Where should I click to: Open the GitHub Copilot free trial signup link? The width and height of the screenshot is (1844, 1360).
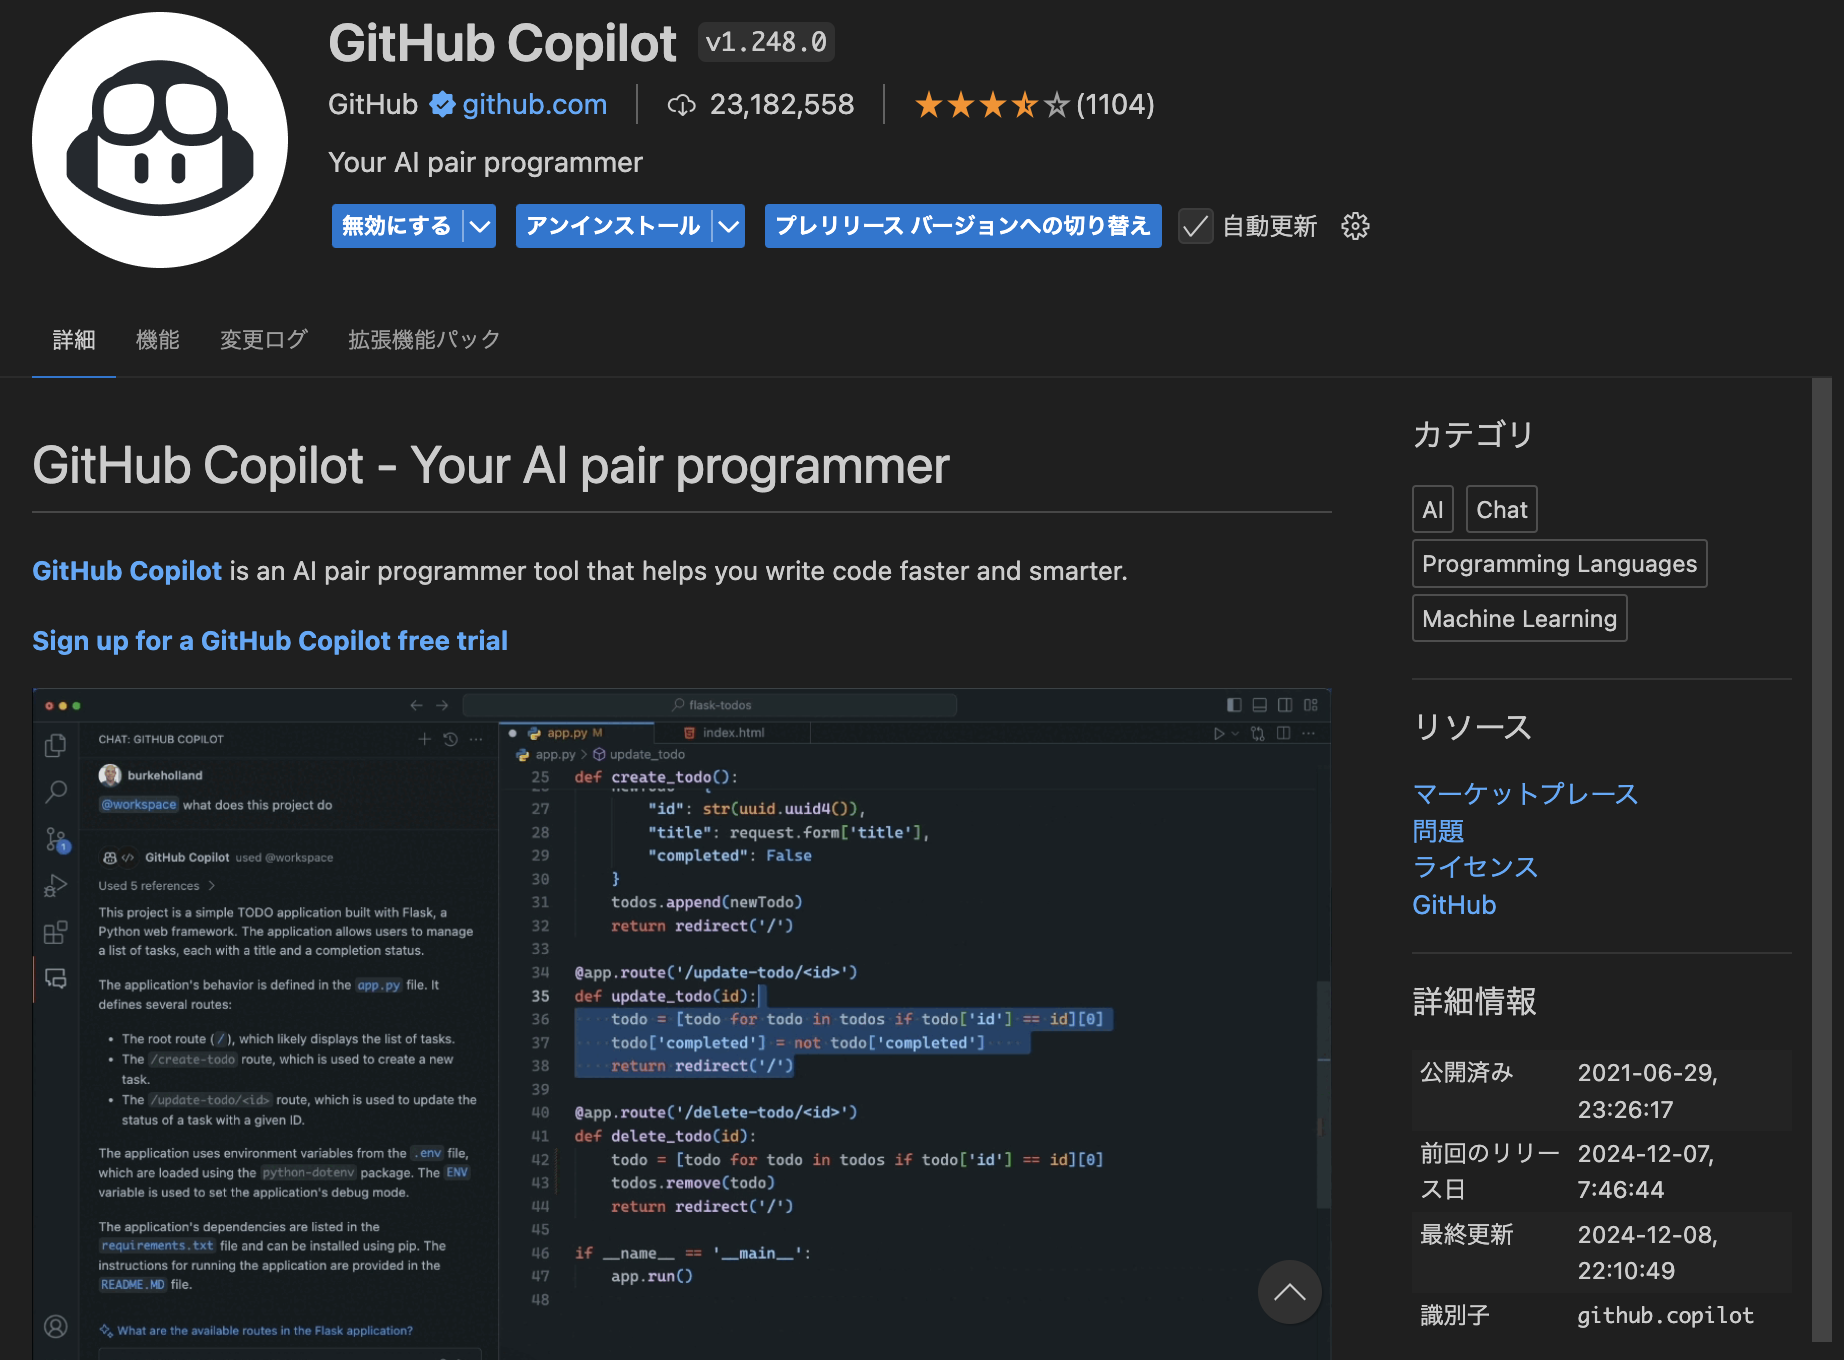pos(269,641)
